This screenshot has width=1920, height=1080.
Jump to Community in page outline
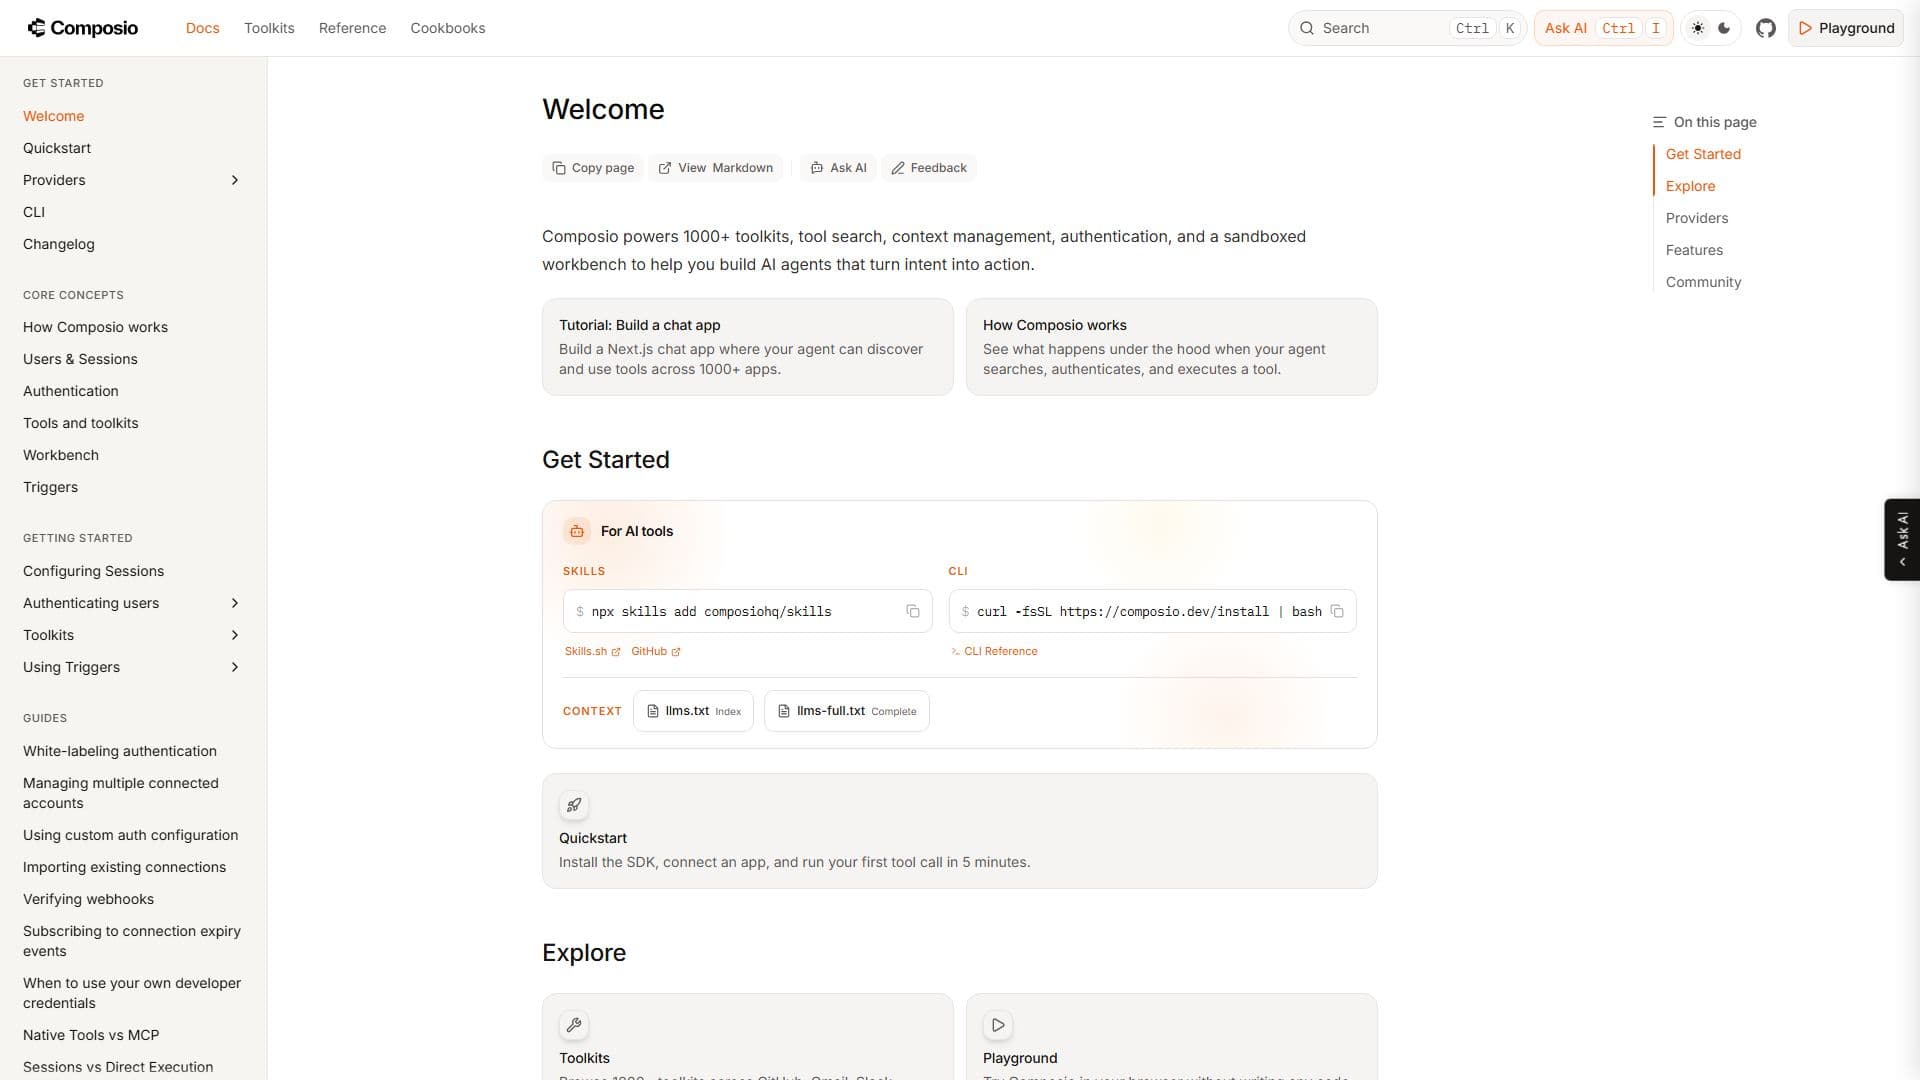tap(1703, 282)
